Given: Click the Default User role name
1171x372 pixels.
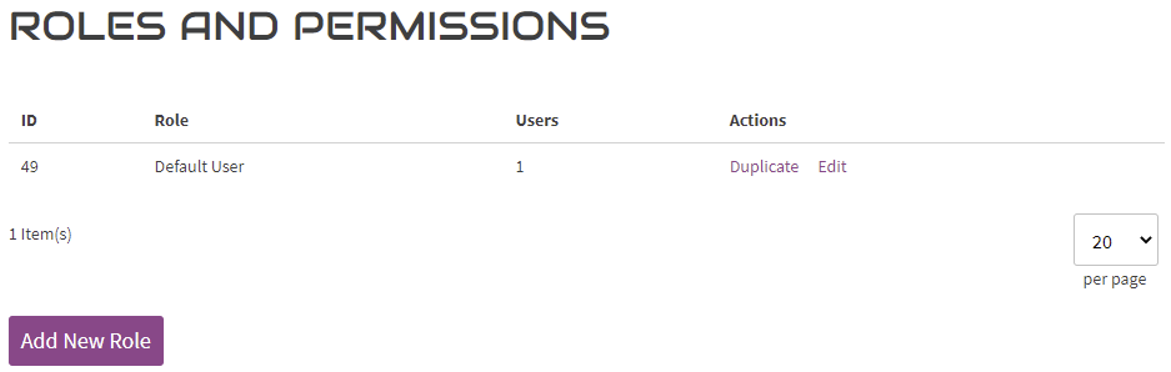Looking at the screenshot, I should tap(199, 167).
